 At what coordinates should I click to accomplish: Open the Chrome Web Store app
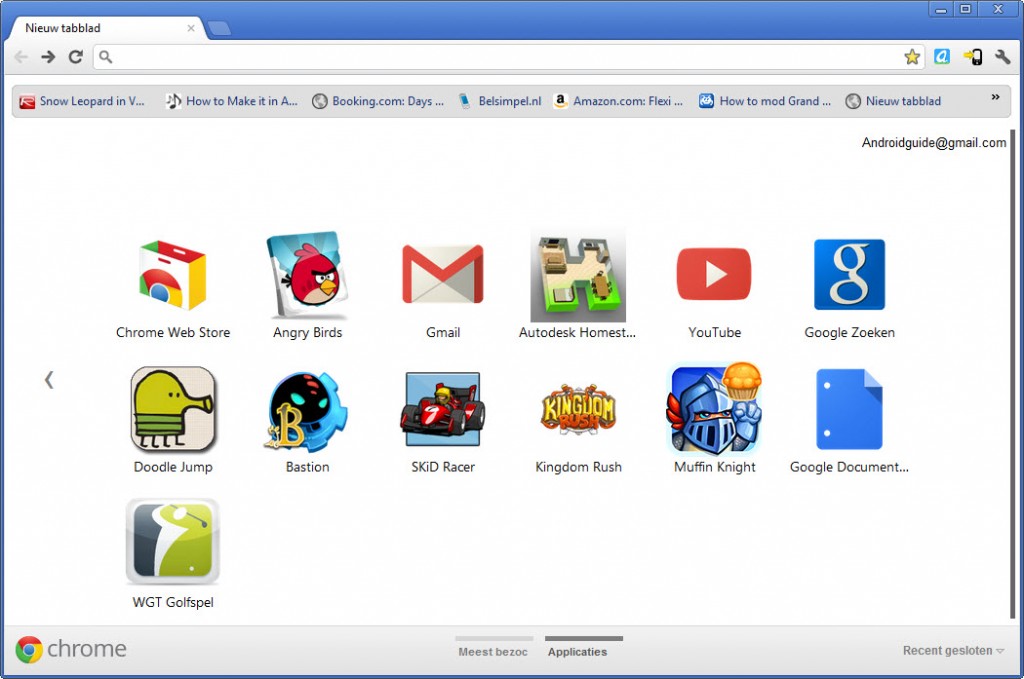[172, 276]
